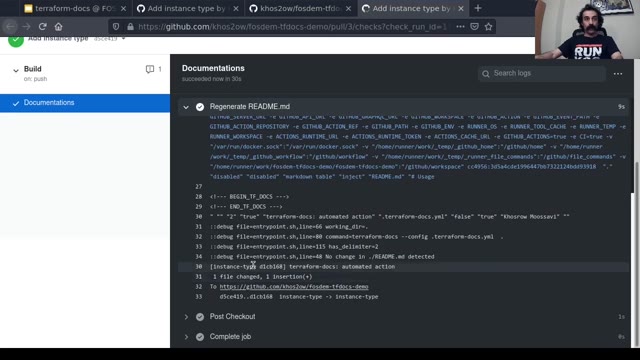The height and width of the screenshot is (360, 640).
Task: Reload the current page
Action: pos(42,27)
